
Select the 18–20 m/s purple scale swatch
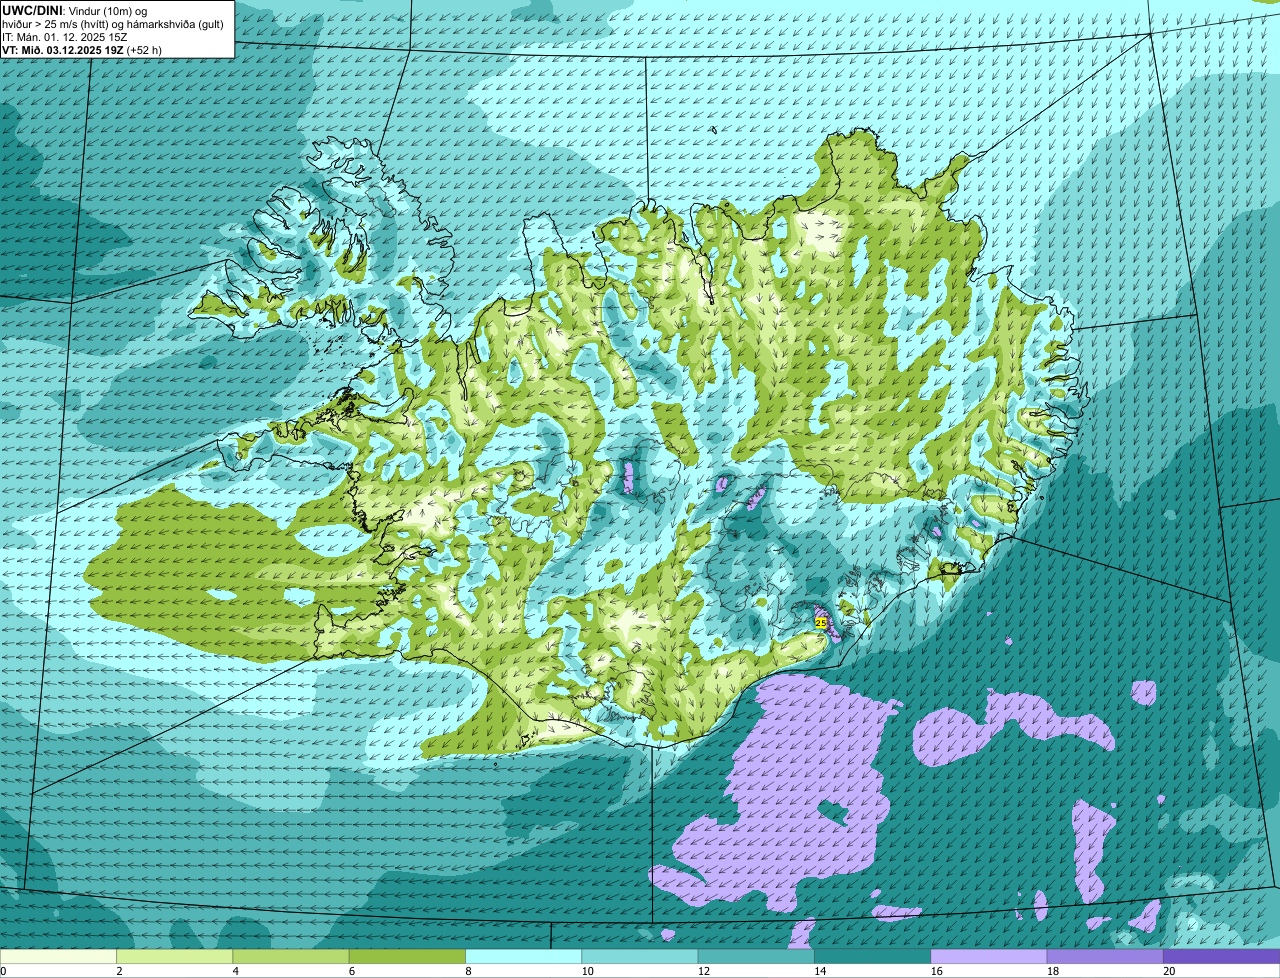point(1105,957)
